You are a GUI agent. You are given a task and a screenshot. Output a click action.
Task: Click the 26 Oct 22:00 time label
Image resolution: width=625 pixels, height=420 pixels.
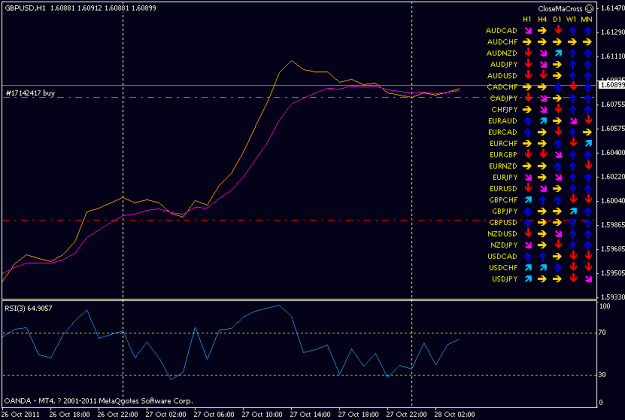click(118, 414)
